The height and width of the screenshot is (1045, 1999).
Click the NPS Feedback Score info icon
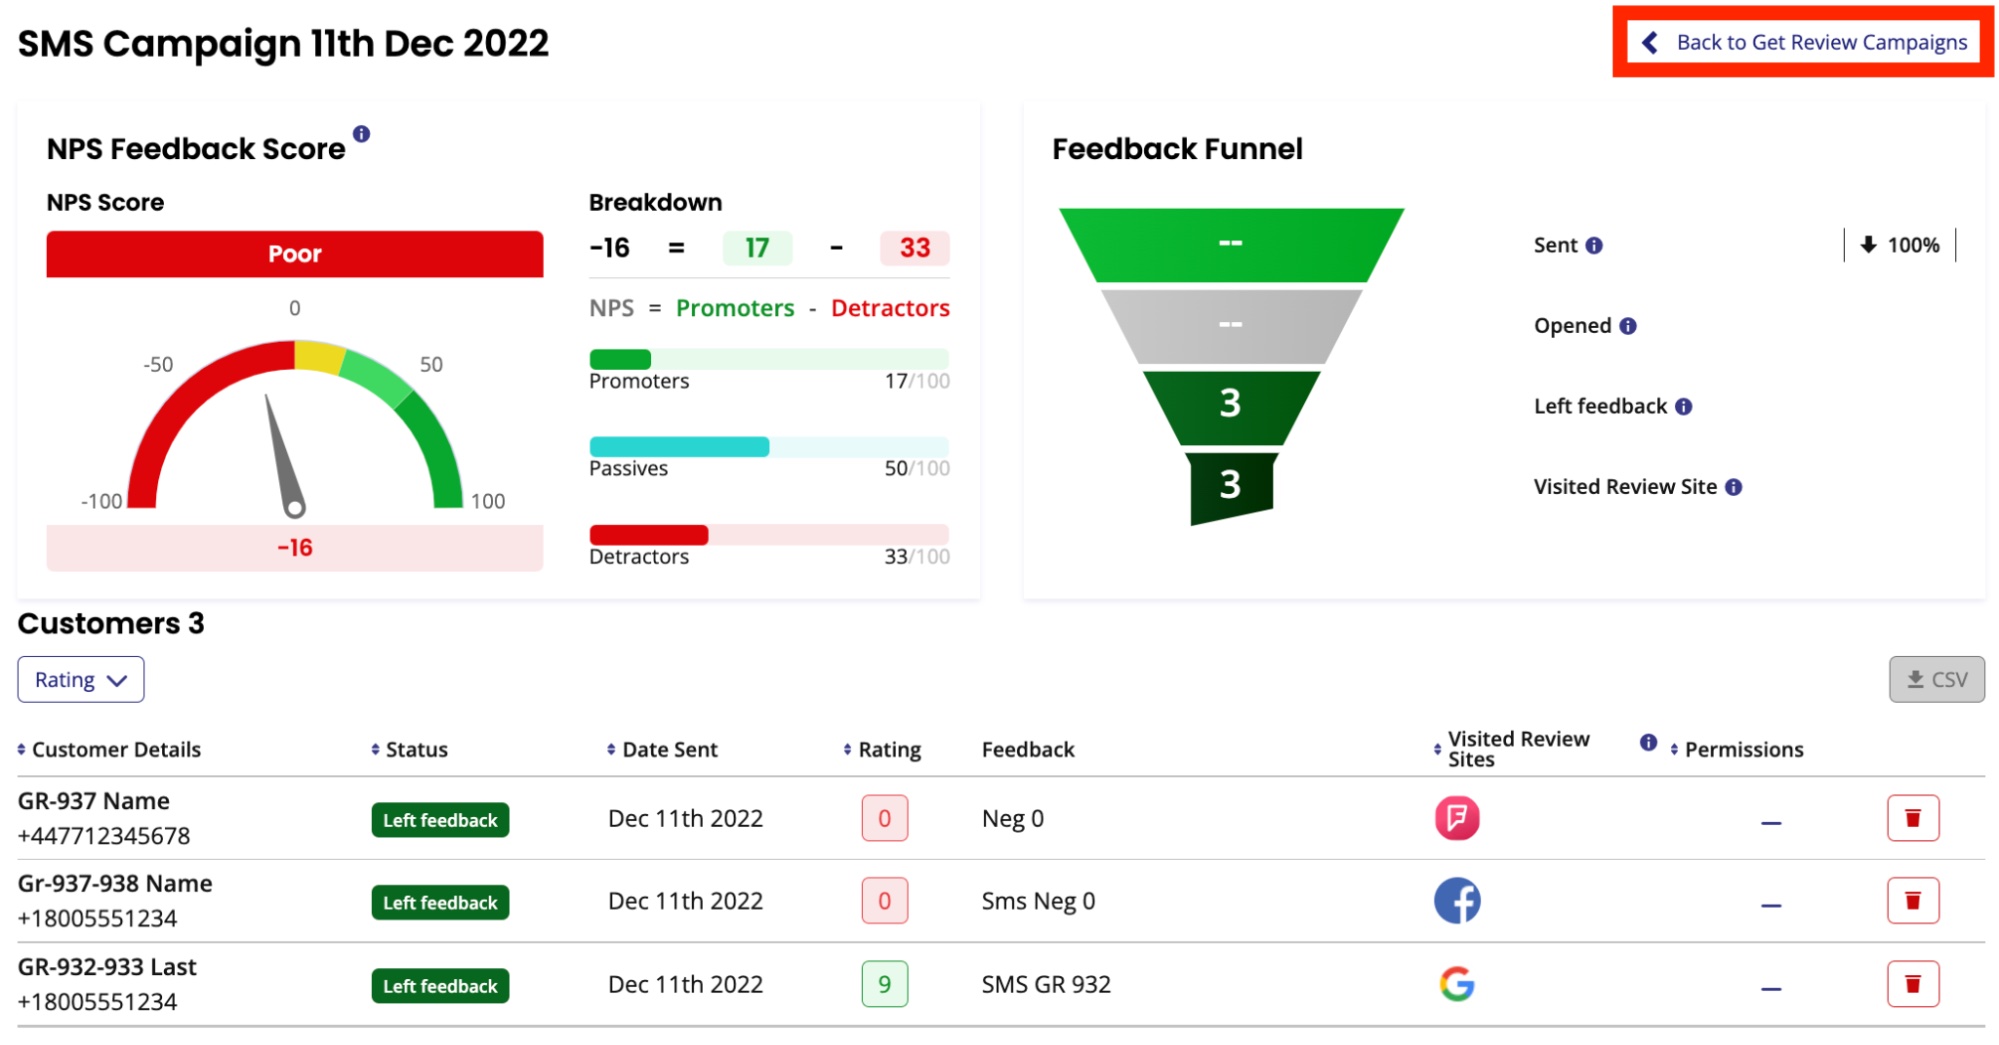(361, 134)
